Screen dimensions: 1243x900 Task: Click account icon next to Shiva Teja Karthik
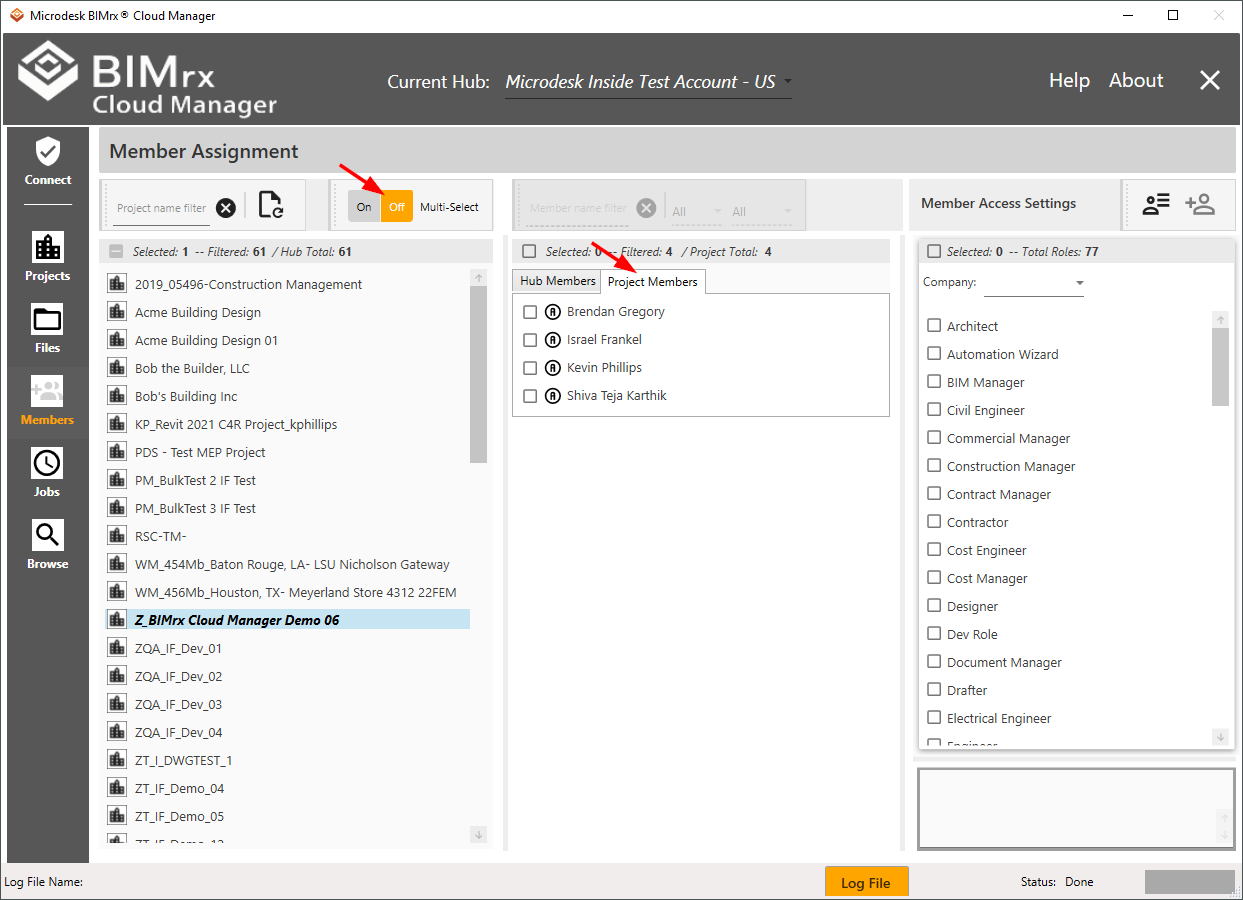pyautogui.click(x=553, y=396)
